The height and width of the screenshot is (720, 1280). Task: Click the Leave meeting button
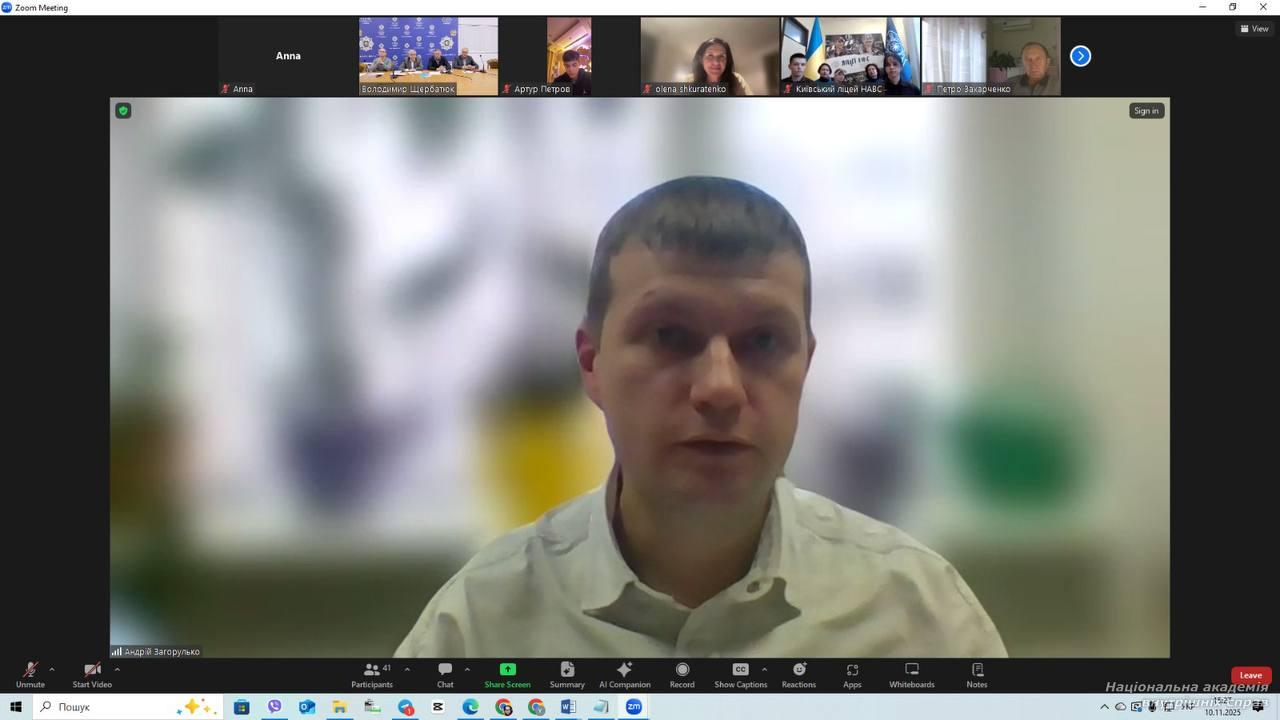tap(1250, 675)
